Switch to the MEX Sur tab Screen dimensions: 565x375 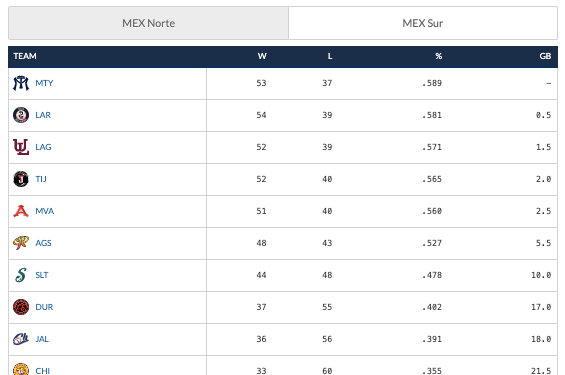click(x=423, y=23)
